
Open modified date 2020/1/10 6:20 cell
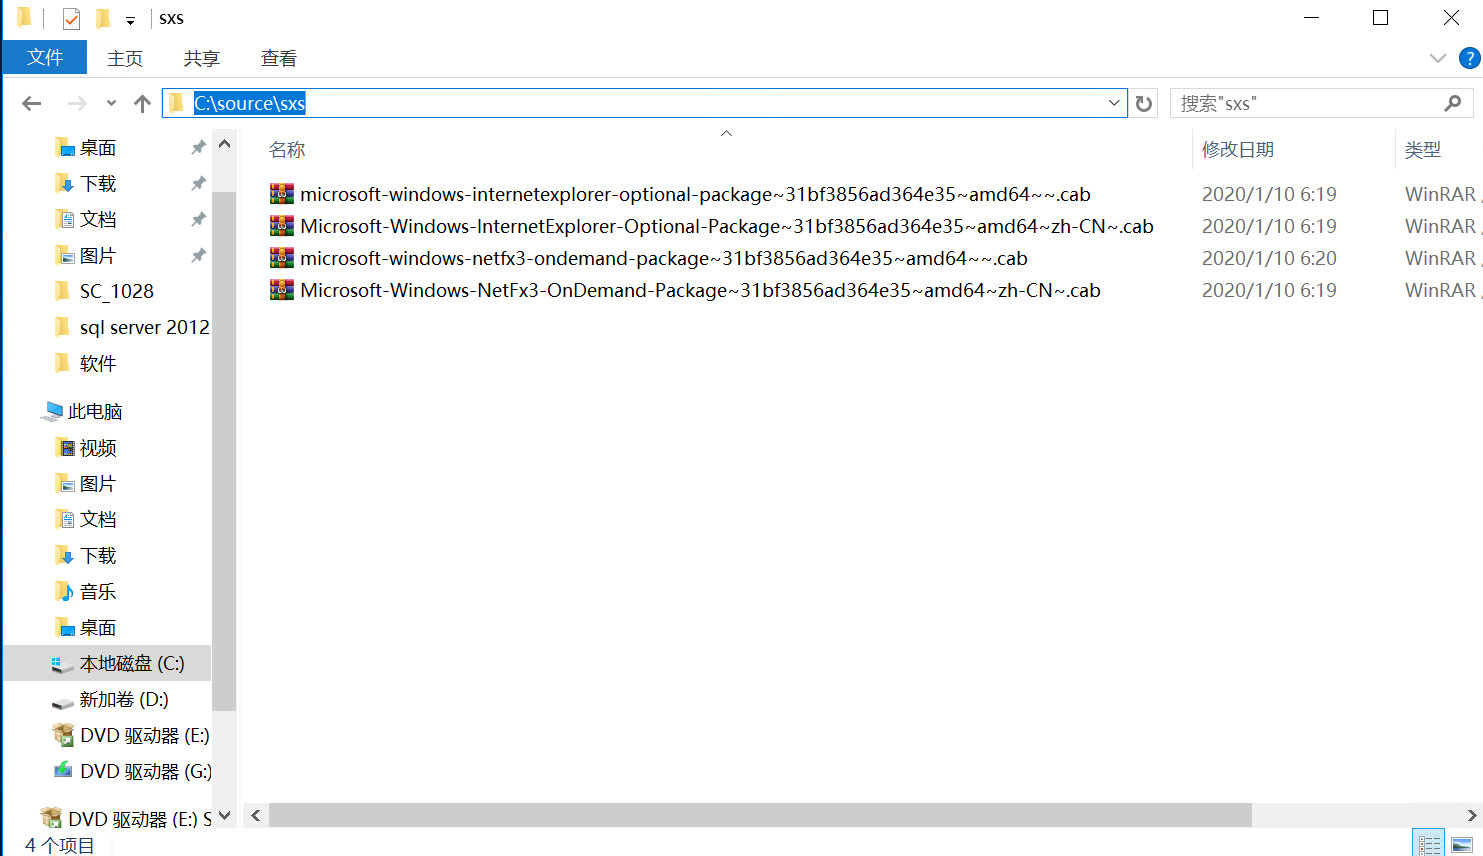(1269, 258)
